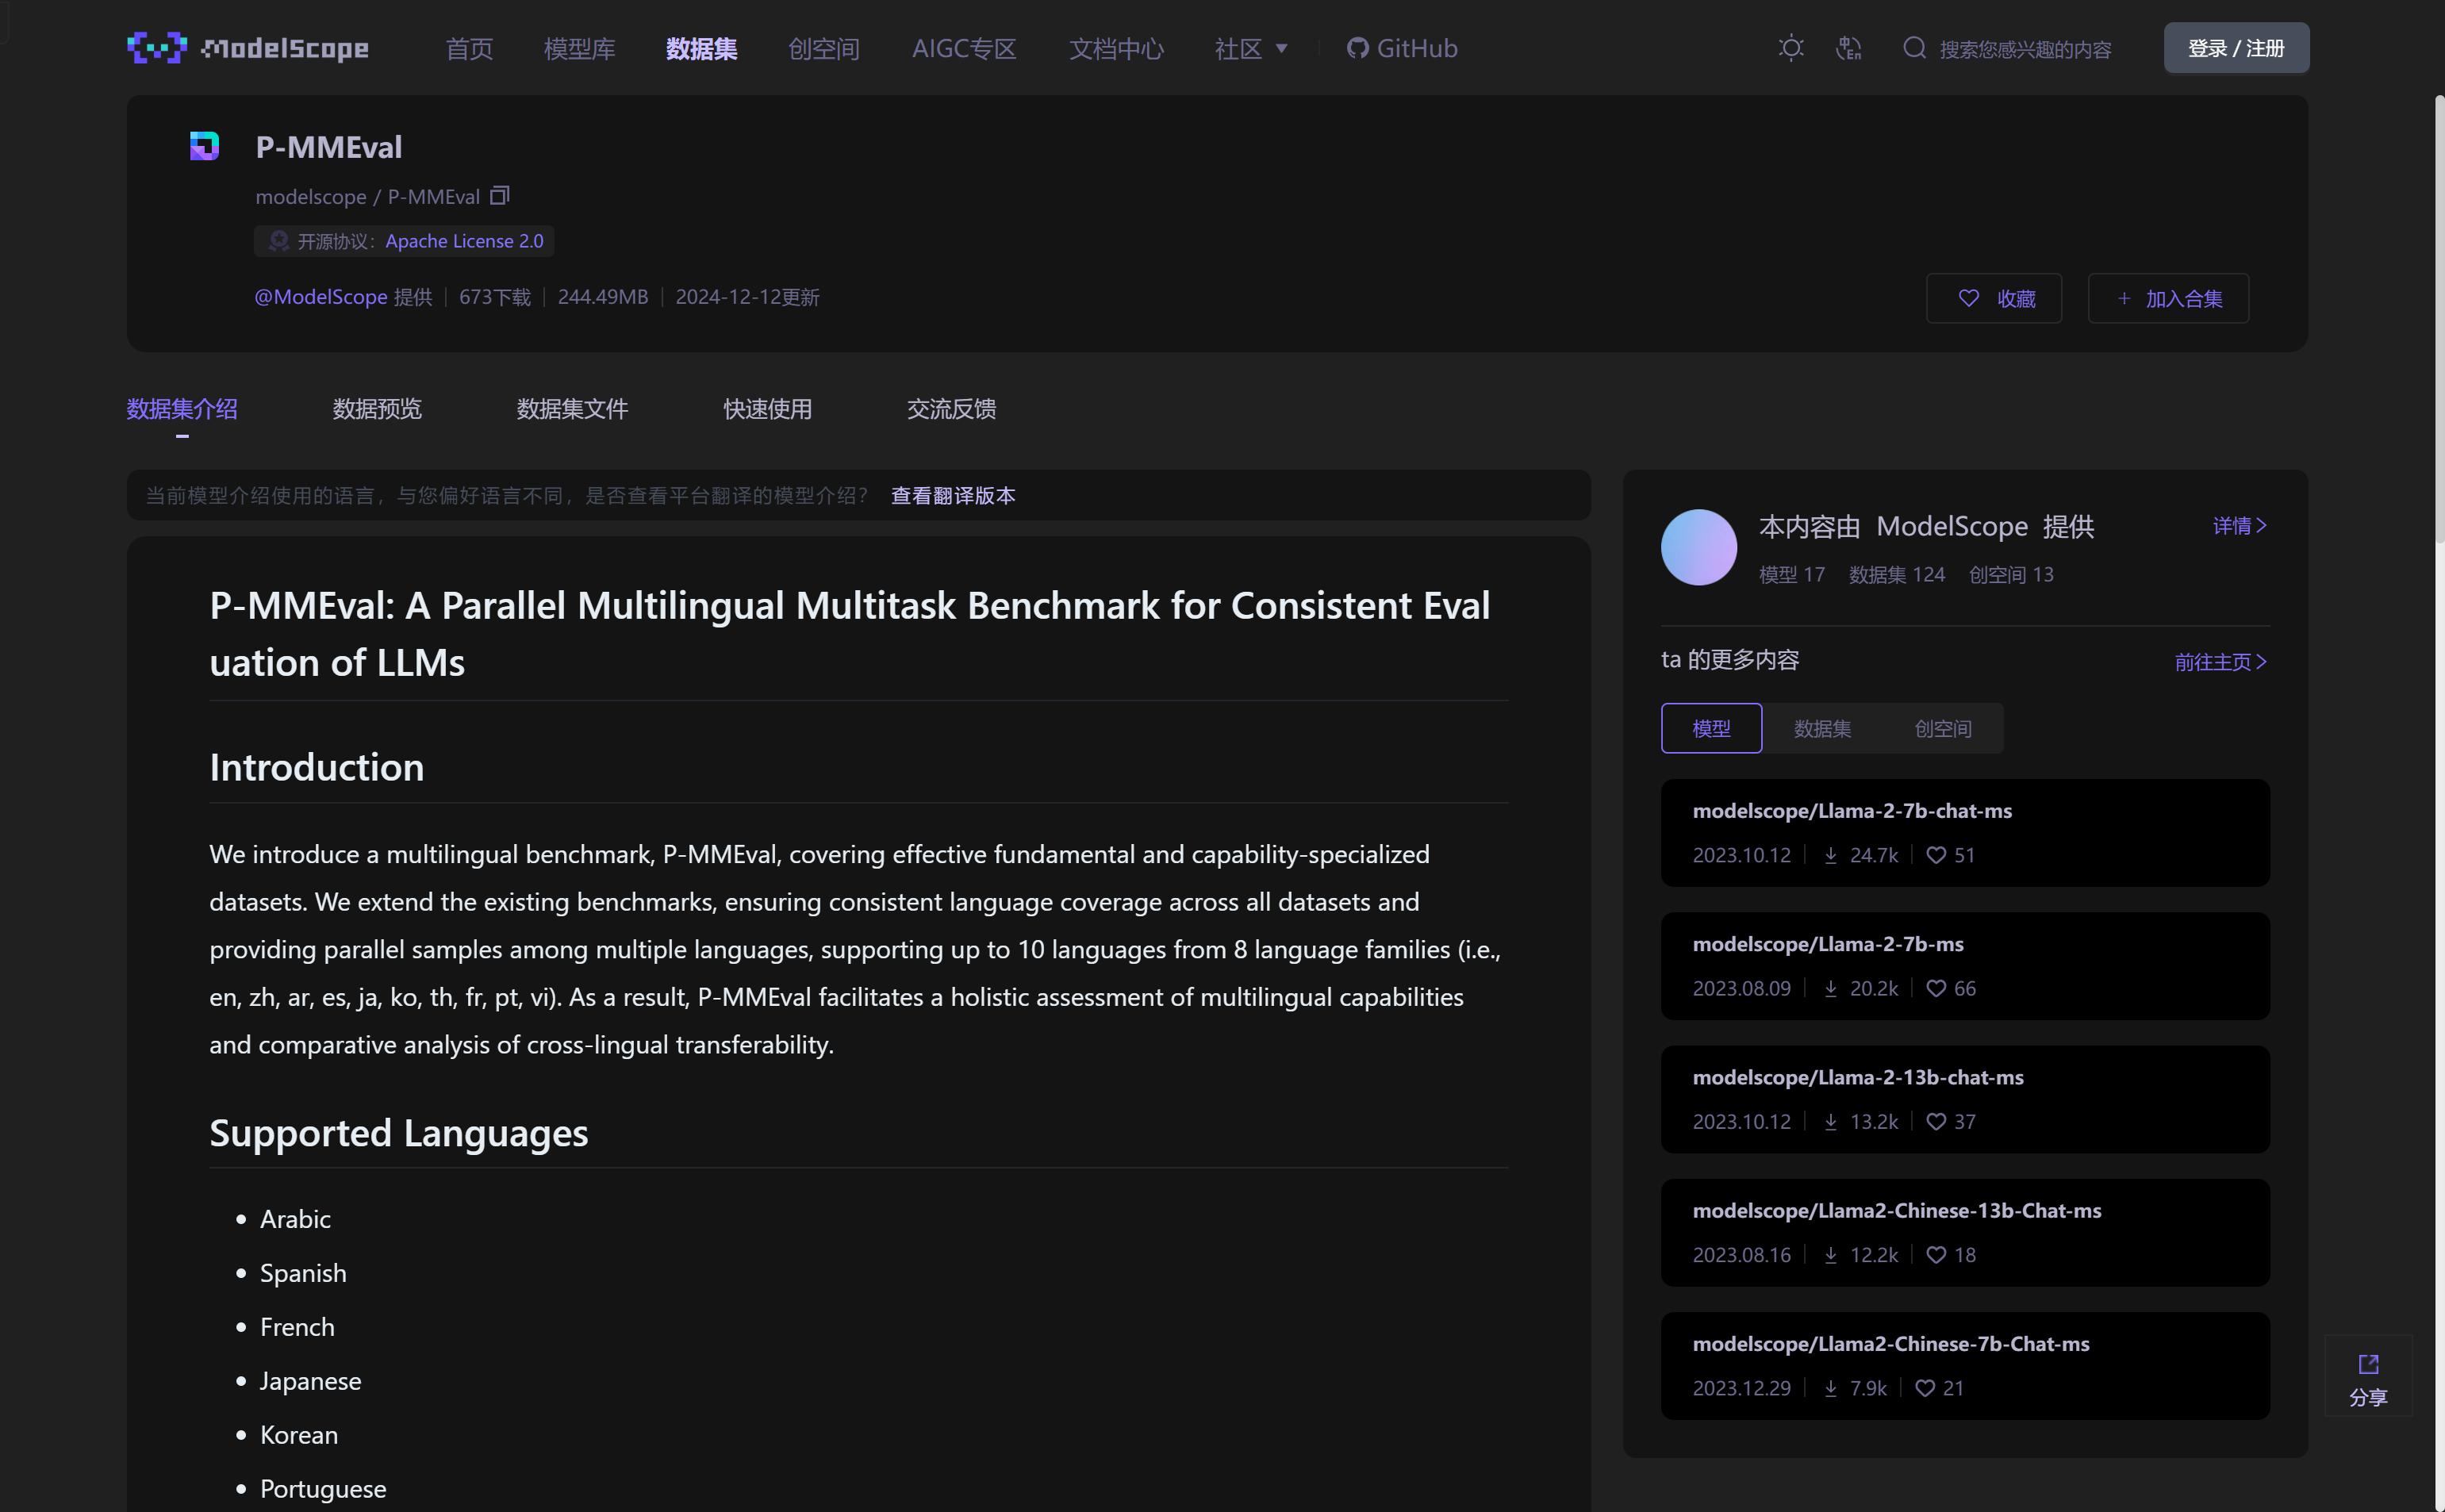Open the Apache License 2.0 link
This screenshot has width=2445, height=1512.
464,241
